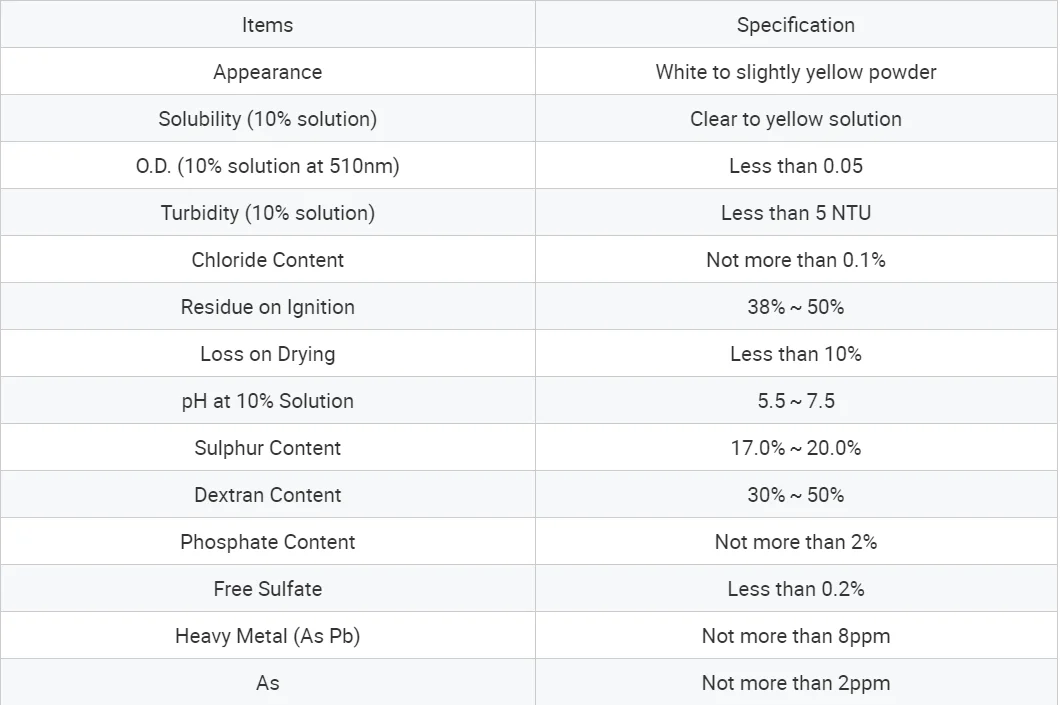Select the "Solubility (10% solution)" cell
This screenshot has width=1060, height=705.
pos(267,119)
